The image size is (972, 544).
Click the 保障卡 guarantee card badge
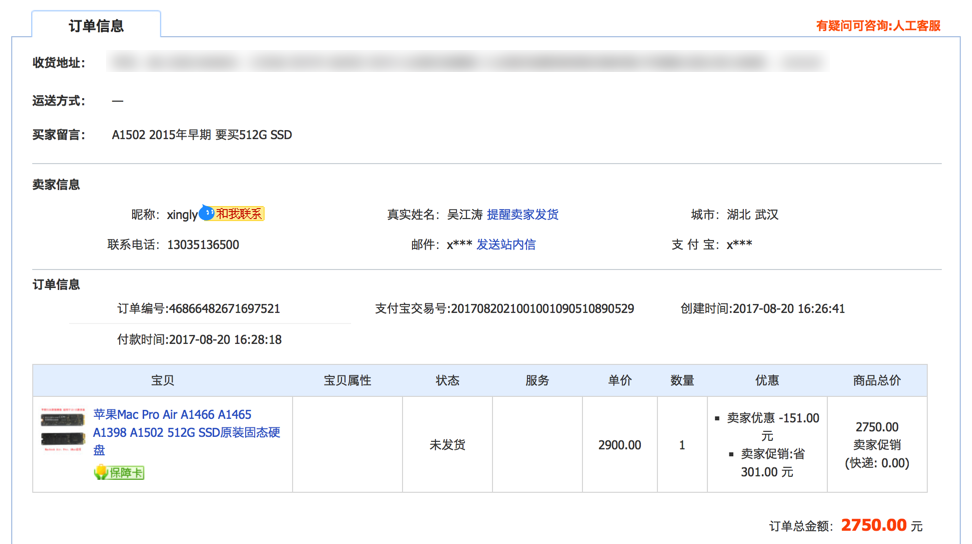click(x=119, y=472)
